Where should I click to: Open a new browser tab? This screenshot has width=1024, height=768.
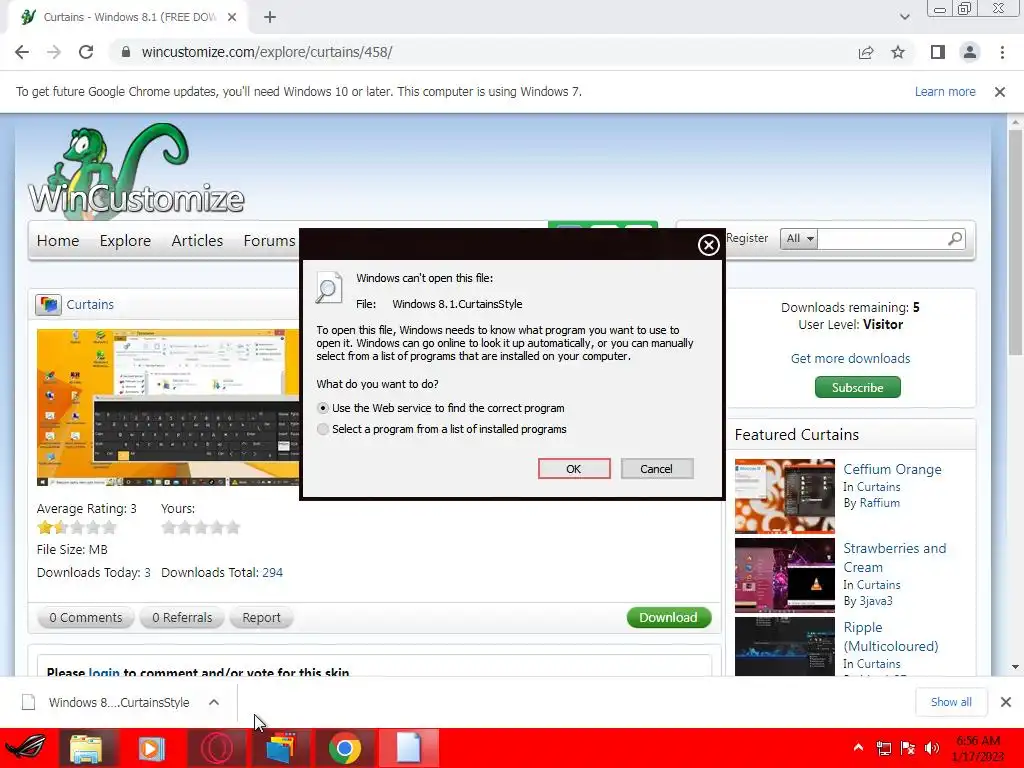[270, 17]
